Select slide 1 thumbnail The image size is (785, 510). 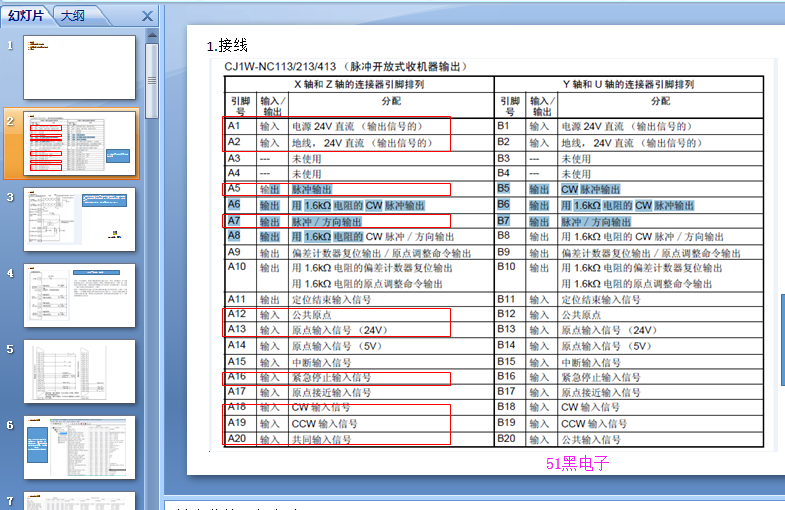click(79, 67)
